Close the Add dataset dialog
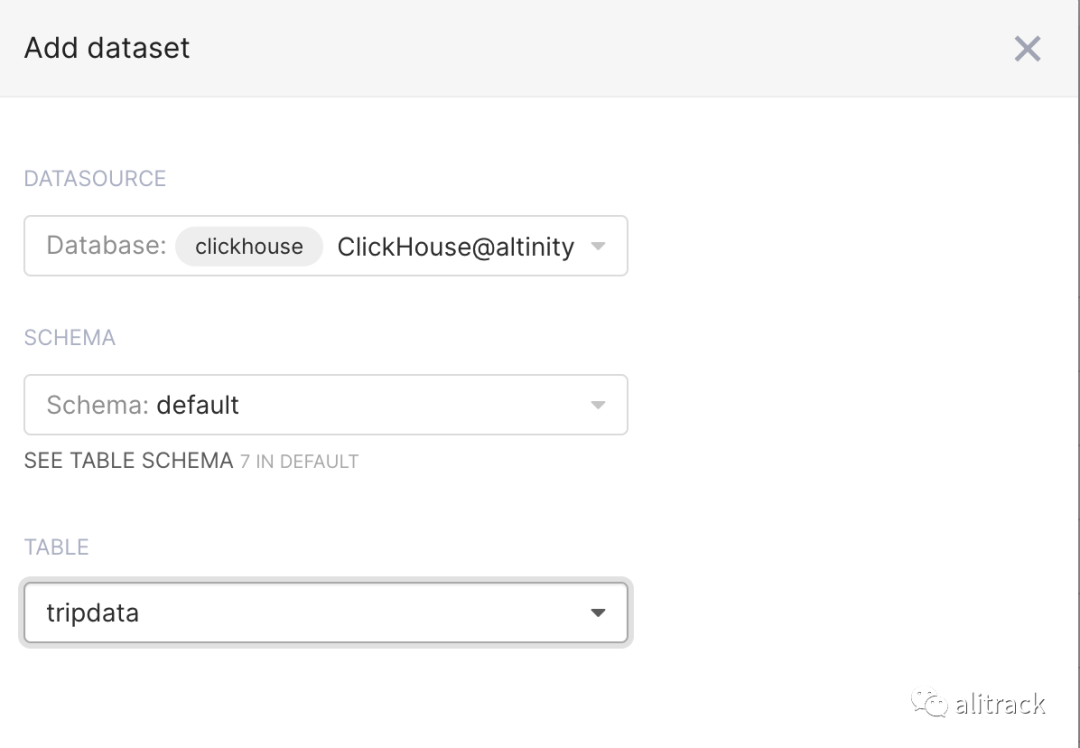This screenshot has height=748, width=1080. point(1027,48)
